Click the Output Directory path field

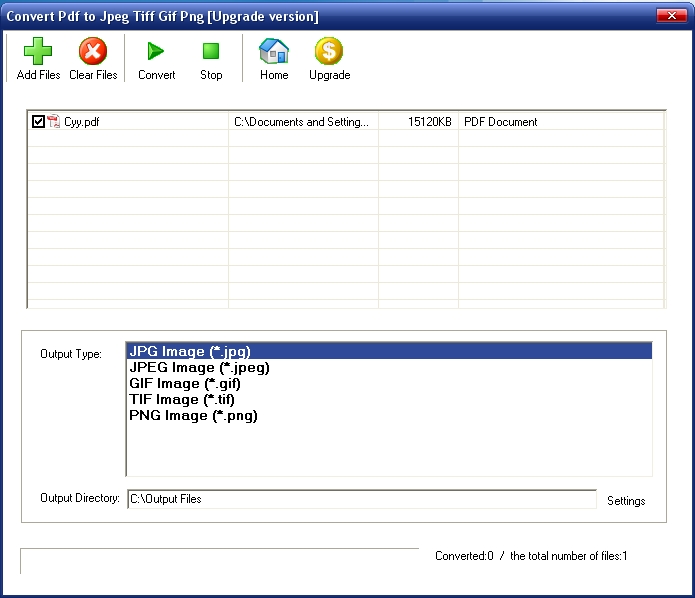362,499
